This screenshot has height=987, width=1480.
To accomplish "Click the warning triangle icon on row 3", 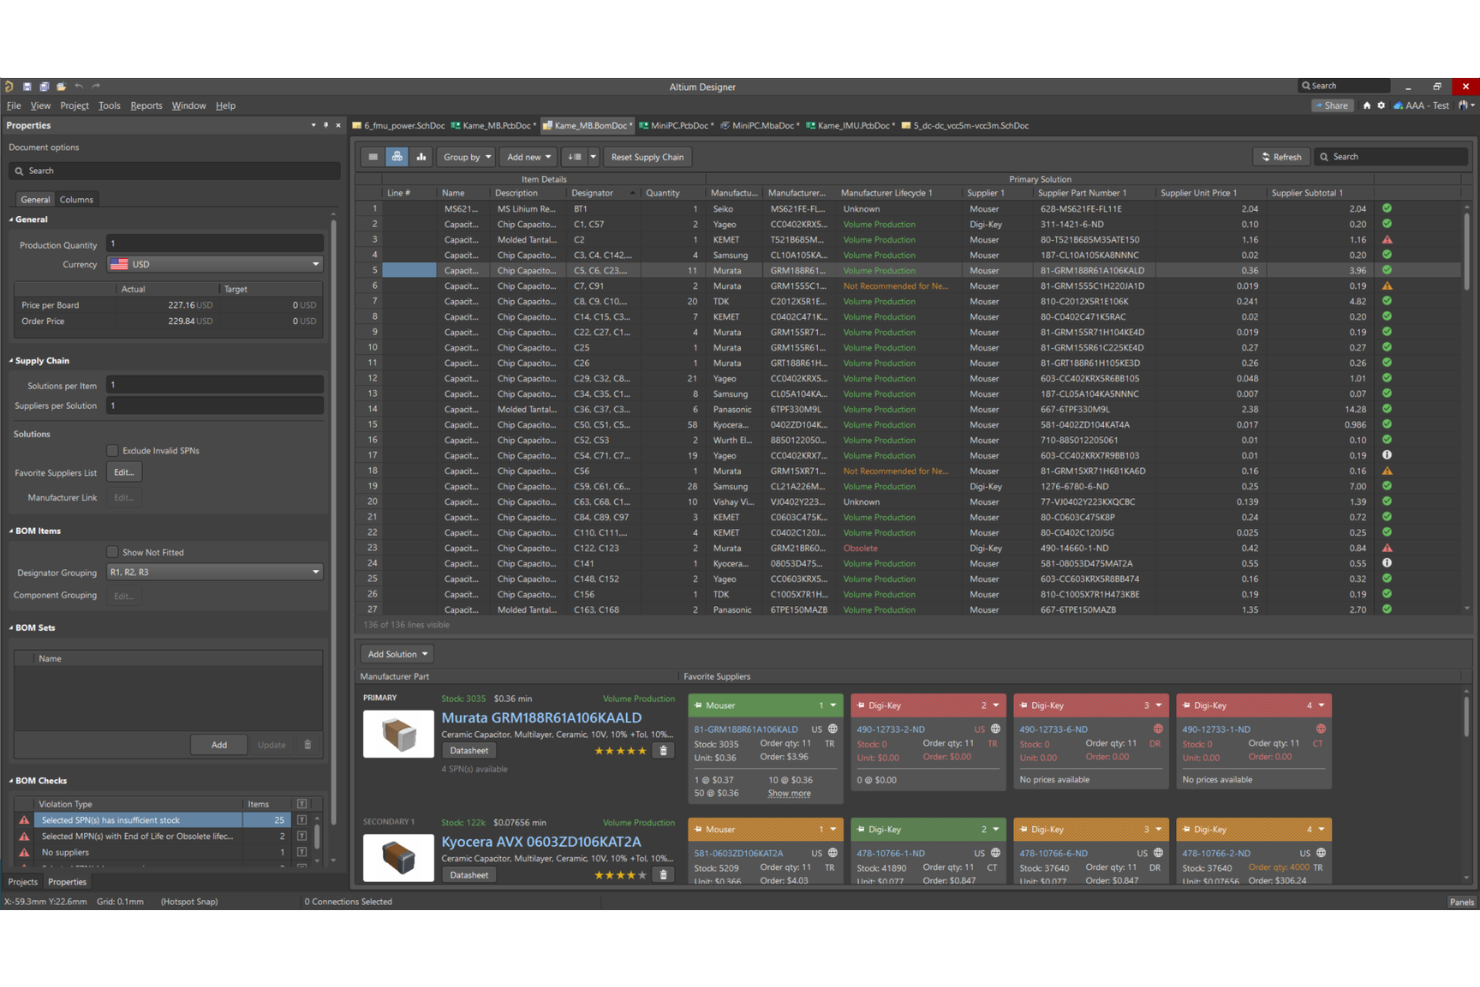I will tap(1387, 240).
